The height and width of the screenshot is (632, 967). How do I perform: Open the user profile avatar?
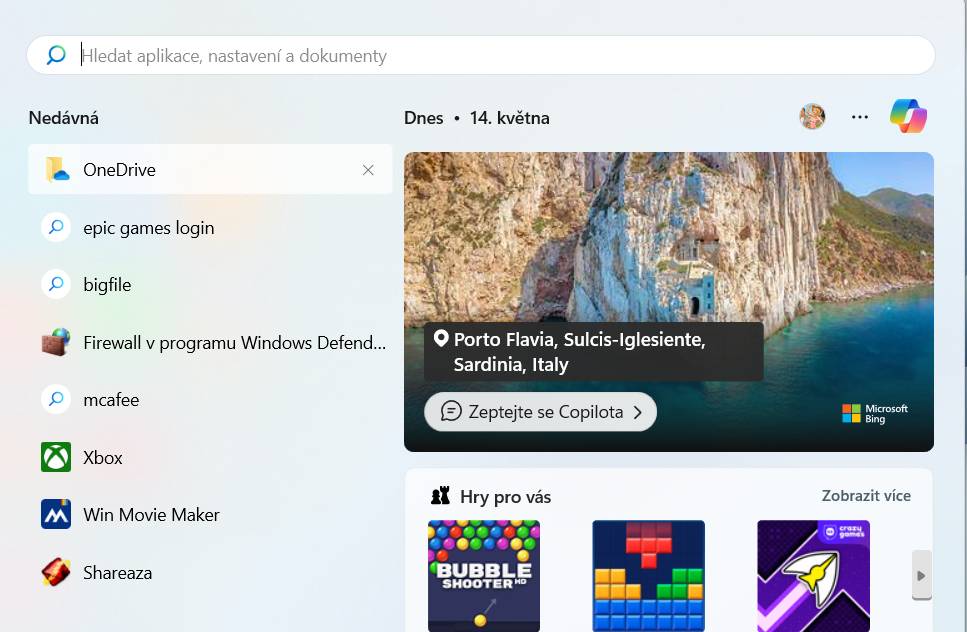tap(812, 117)
